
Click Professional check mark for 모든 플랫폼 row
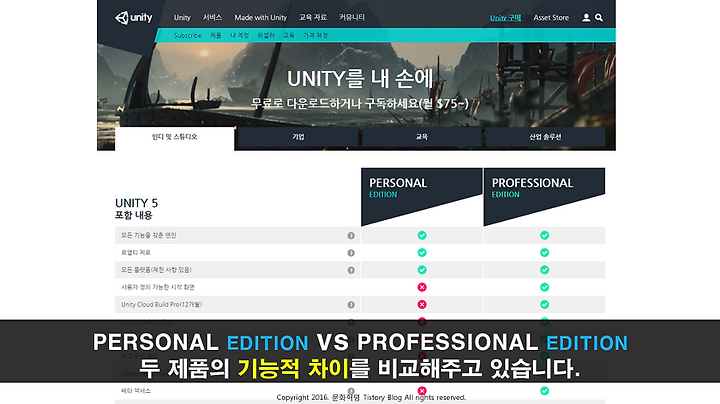[x=545, y=270]
